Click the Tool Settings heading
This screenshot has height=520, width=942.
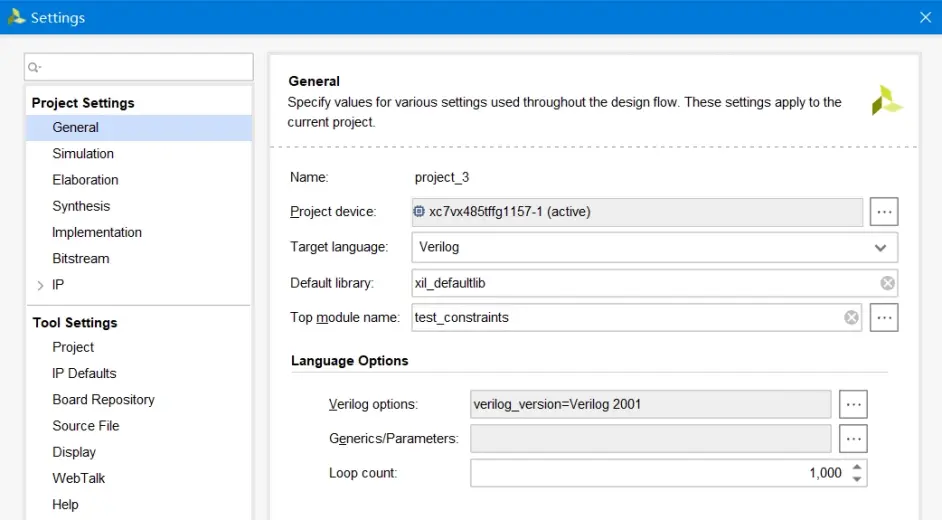point(75,323)
